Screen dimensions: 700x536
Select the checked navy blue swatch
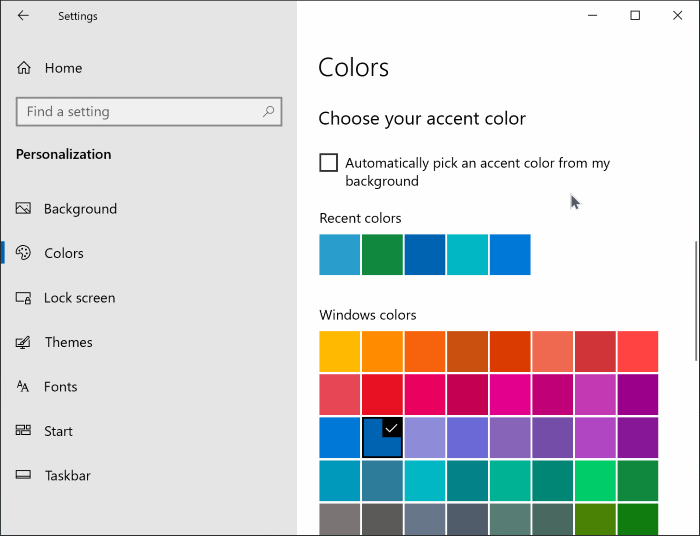click(382, 437)
